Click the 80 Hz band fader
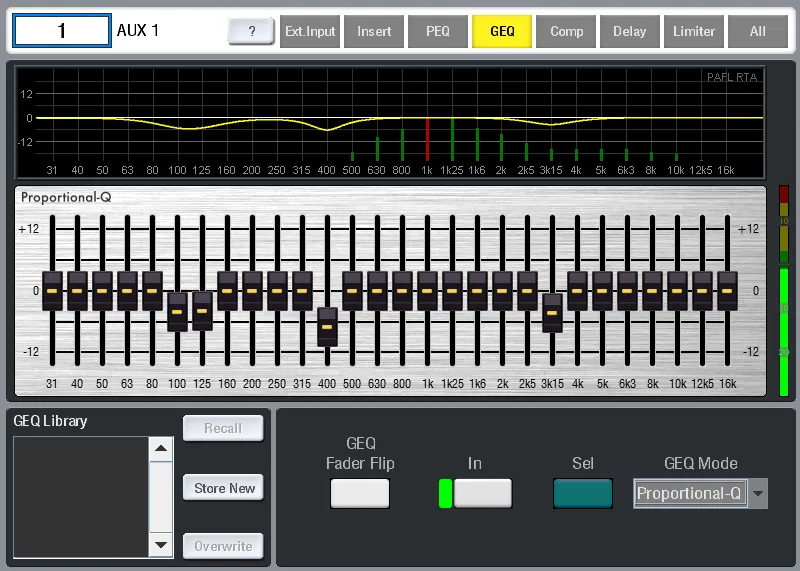This screenshot has height=571, width=800. coord(152,291)
